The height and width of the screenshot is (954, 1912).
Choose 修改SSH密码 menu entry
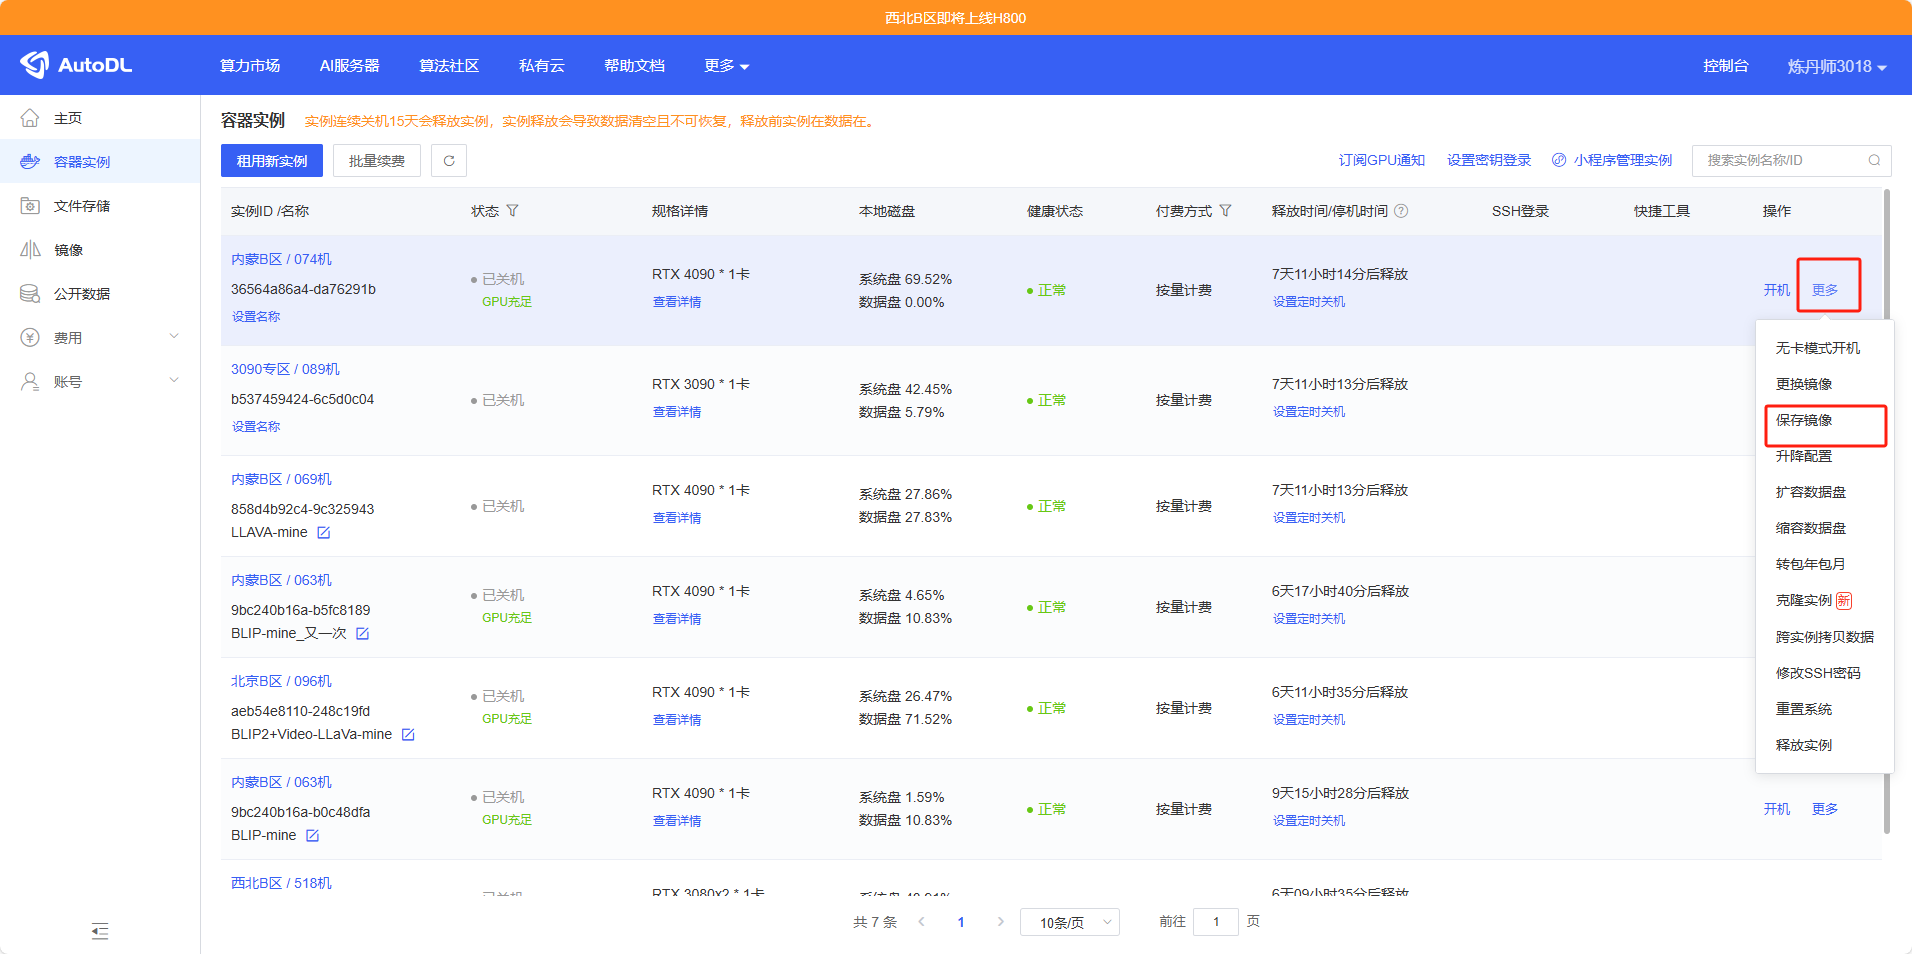coord(1817,673)
